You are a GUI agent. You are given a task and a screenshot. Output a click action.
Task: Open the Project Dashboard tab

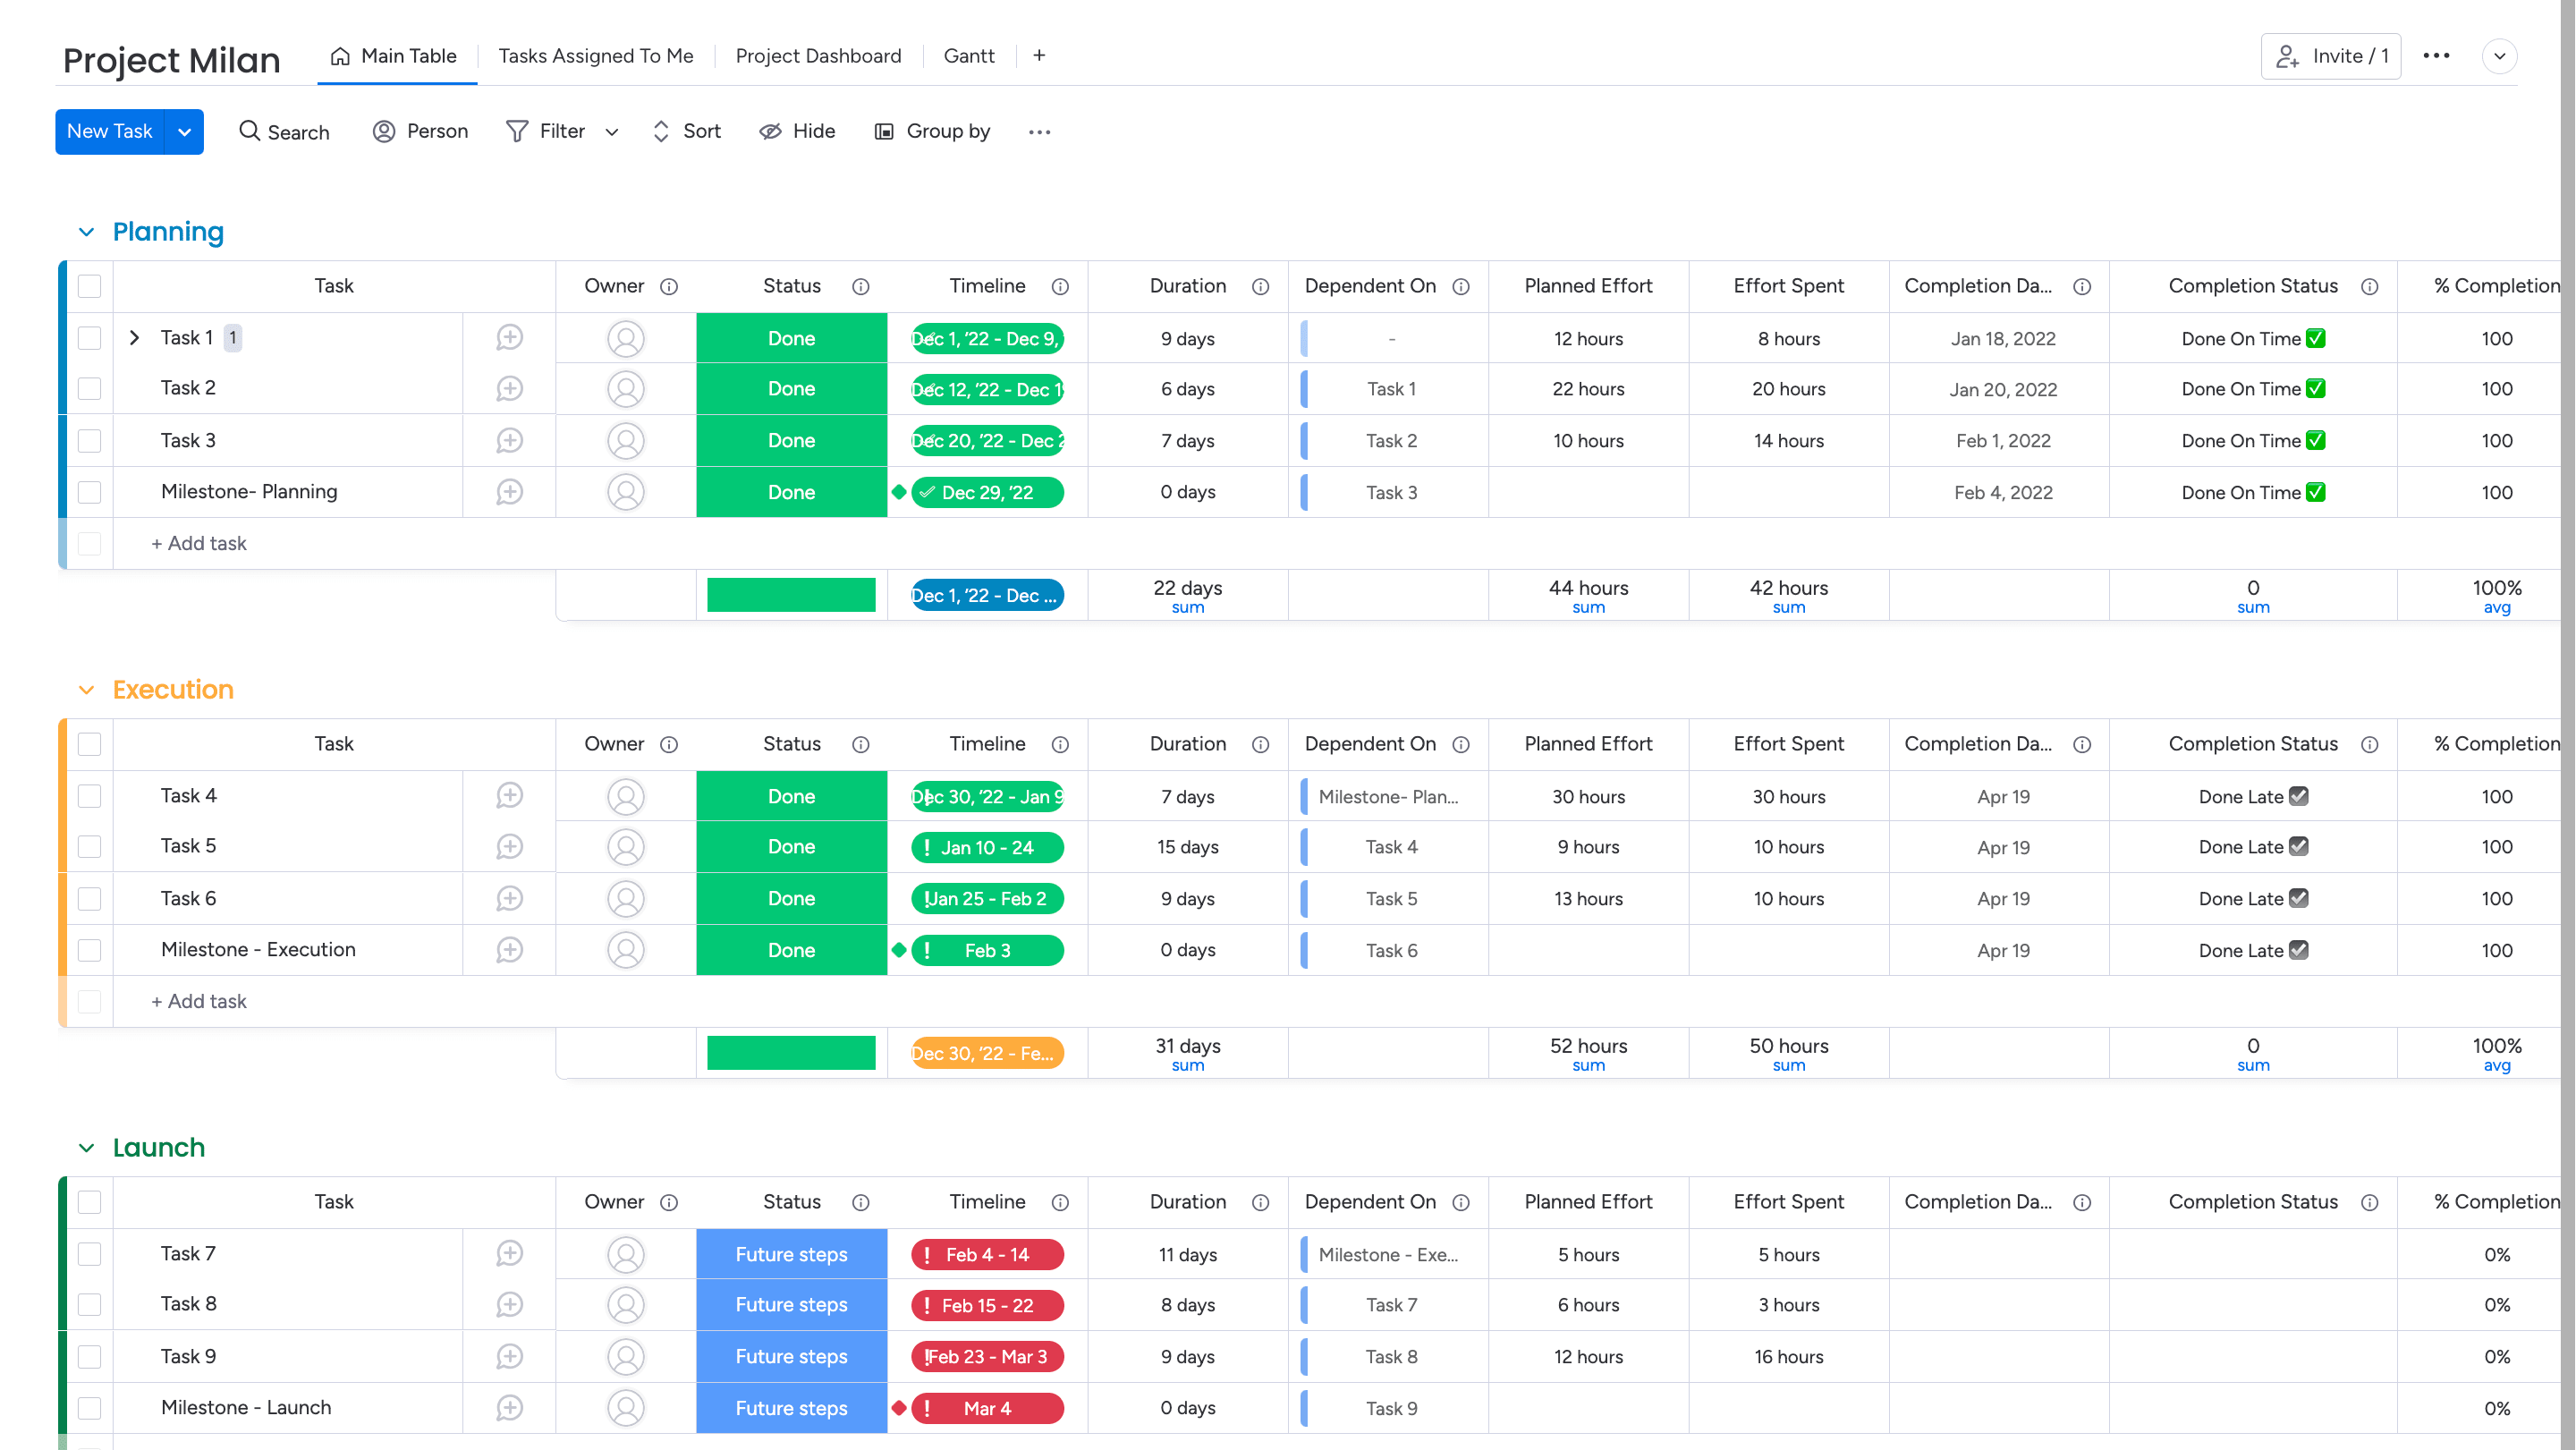818,56
